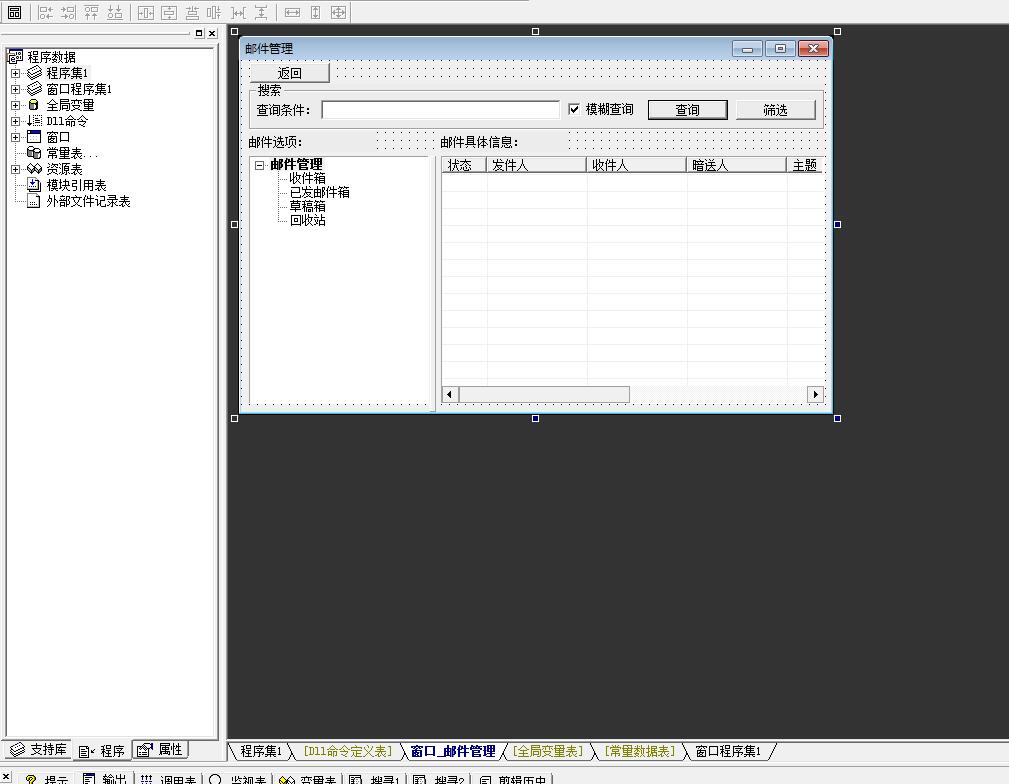Click the 发件人 column header
The width and height of the screenshot is (1009, 784).
536,165
